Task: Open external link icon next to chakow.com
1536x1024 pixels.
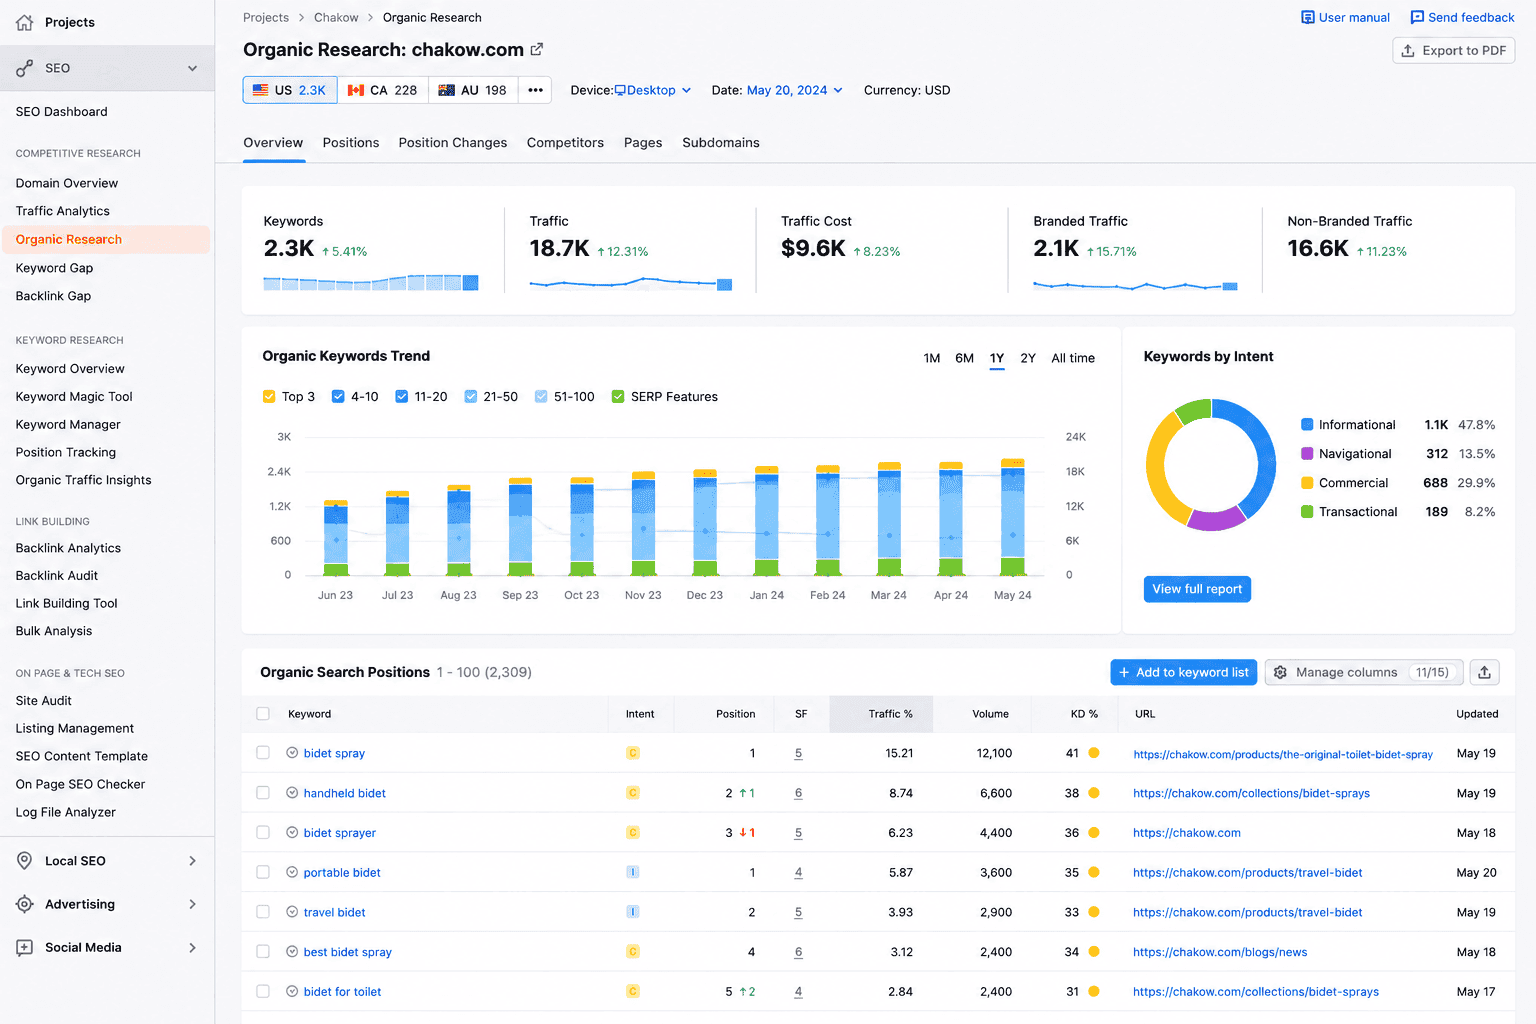Action: [x=537, y=49]
